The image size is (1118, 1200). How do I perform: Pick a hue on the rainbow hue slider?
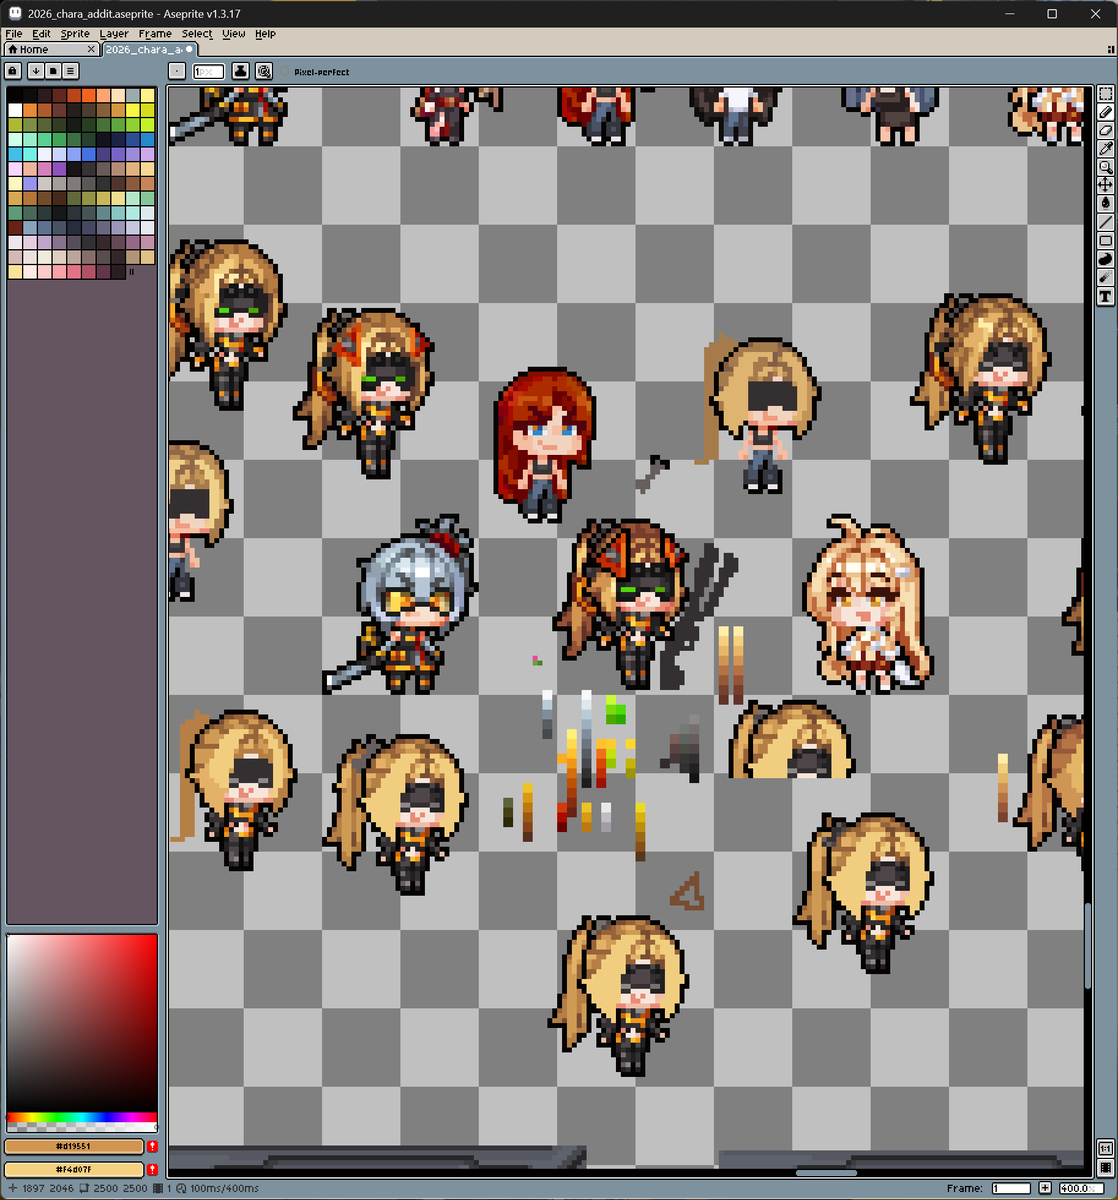[82, 1117]
